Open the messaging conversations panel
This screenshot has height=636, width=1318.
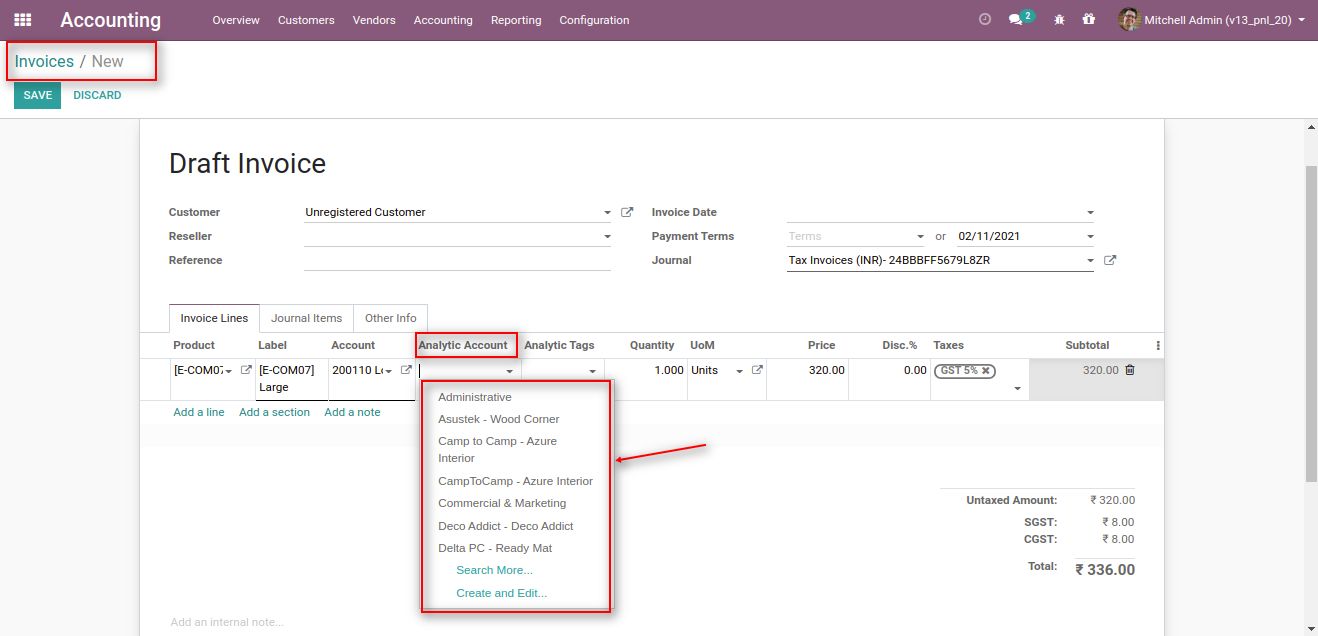[x=1014, y=18]
